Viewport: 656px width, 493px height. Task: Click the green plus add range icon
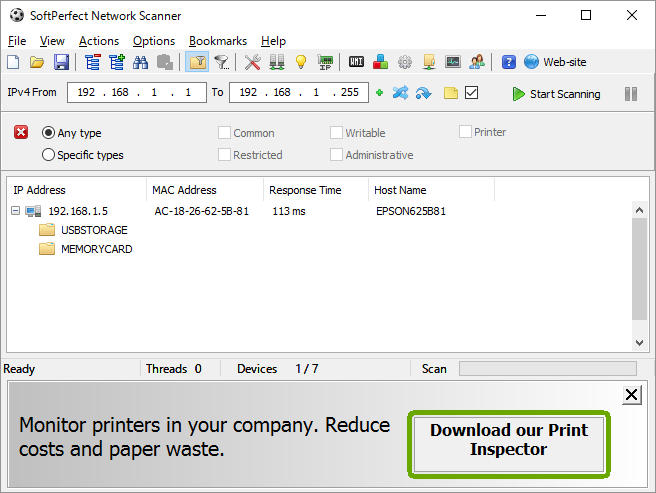click(379, 93)
